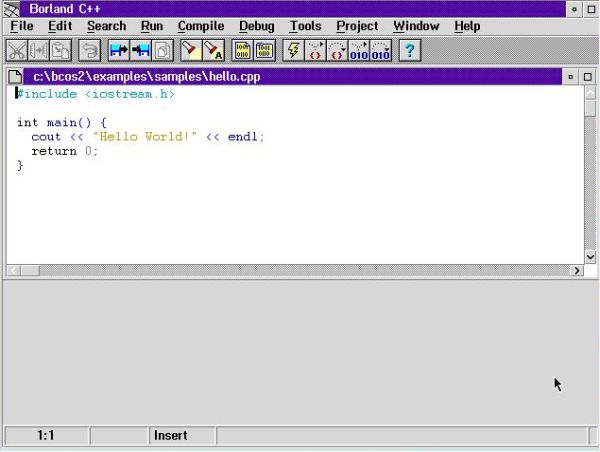This screenshot has height=452, width=600.
Task: Click the vertical scrollbar thumb in editor
Action: 590,108
